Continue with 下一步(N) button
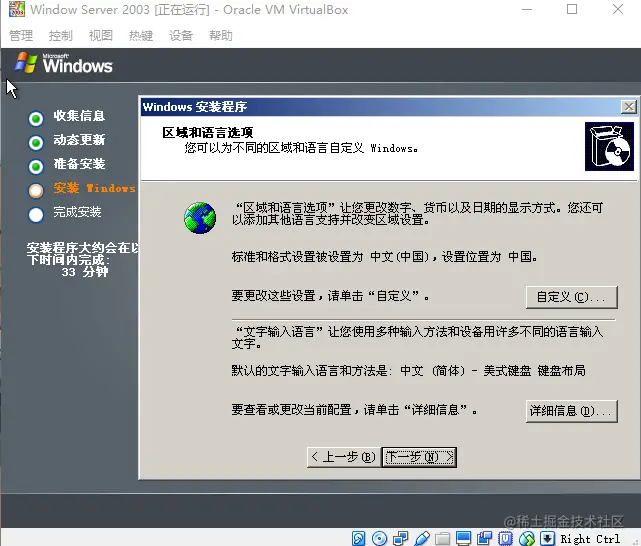Screen dimensions: 641x546 click(419, 457)
